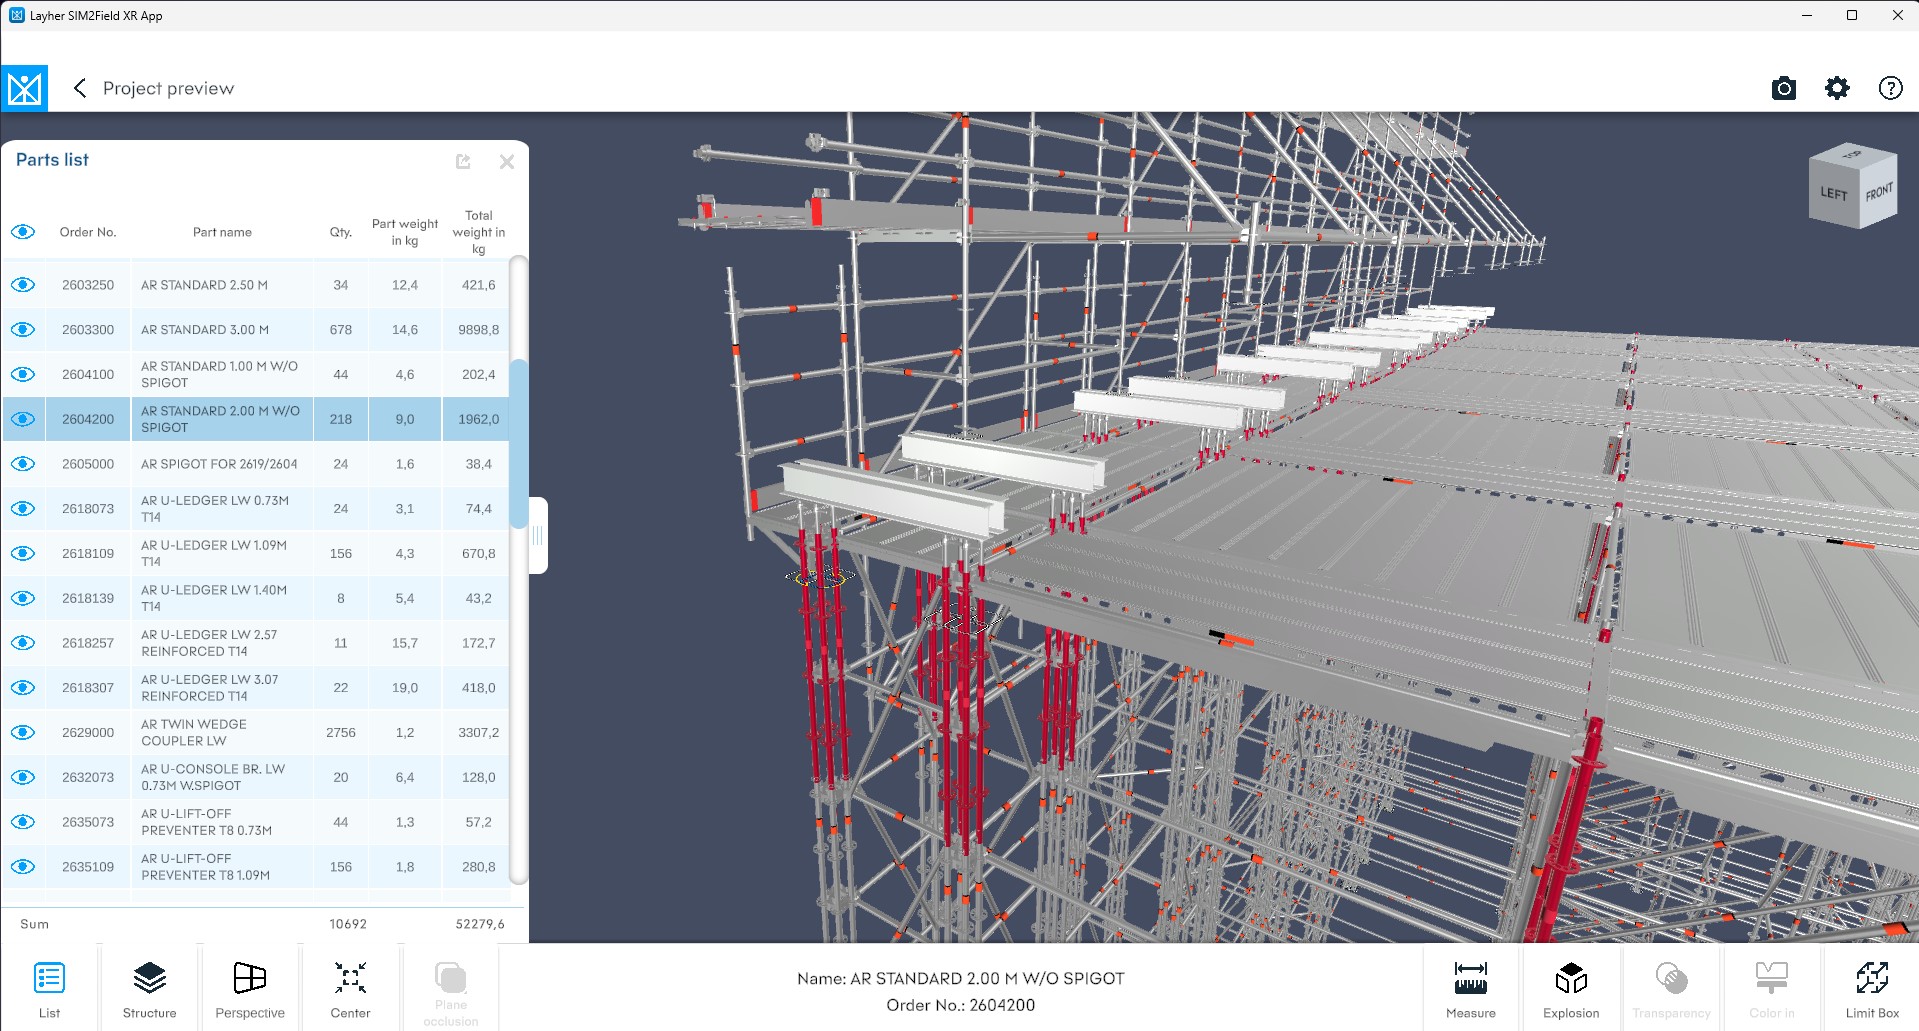Sort by Qty. column header
The height and width of the screenshot is (1031, 1919).
[x=341, y=232]
